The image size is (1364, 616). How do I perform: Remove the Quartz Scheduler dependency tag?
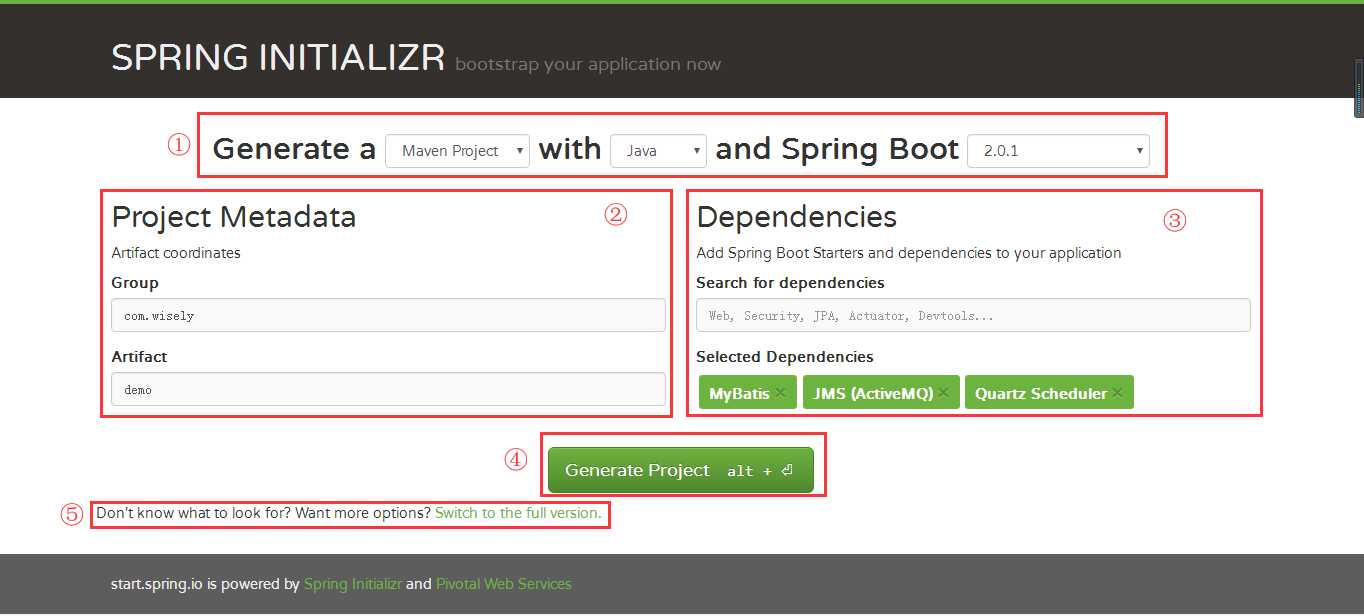(x=1117, y=393)
